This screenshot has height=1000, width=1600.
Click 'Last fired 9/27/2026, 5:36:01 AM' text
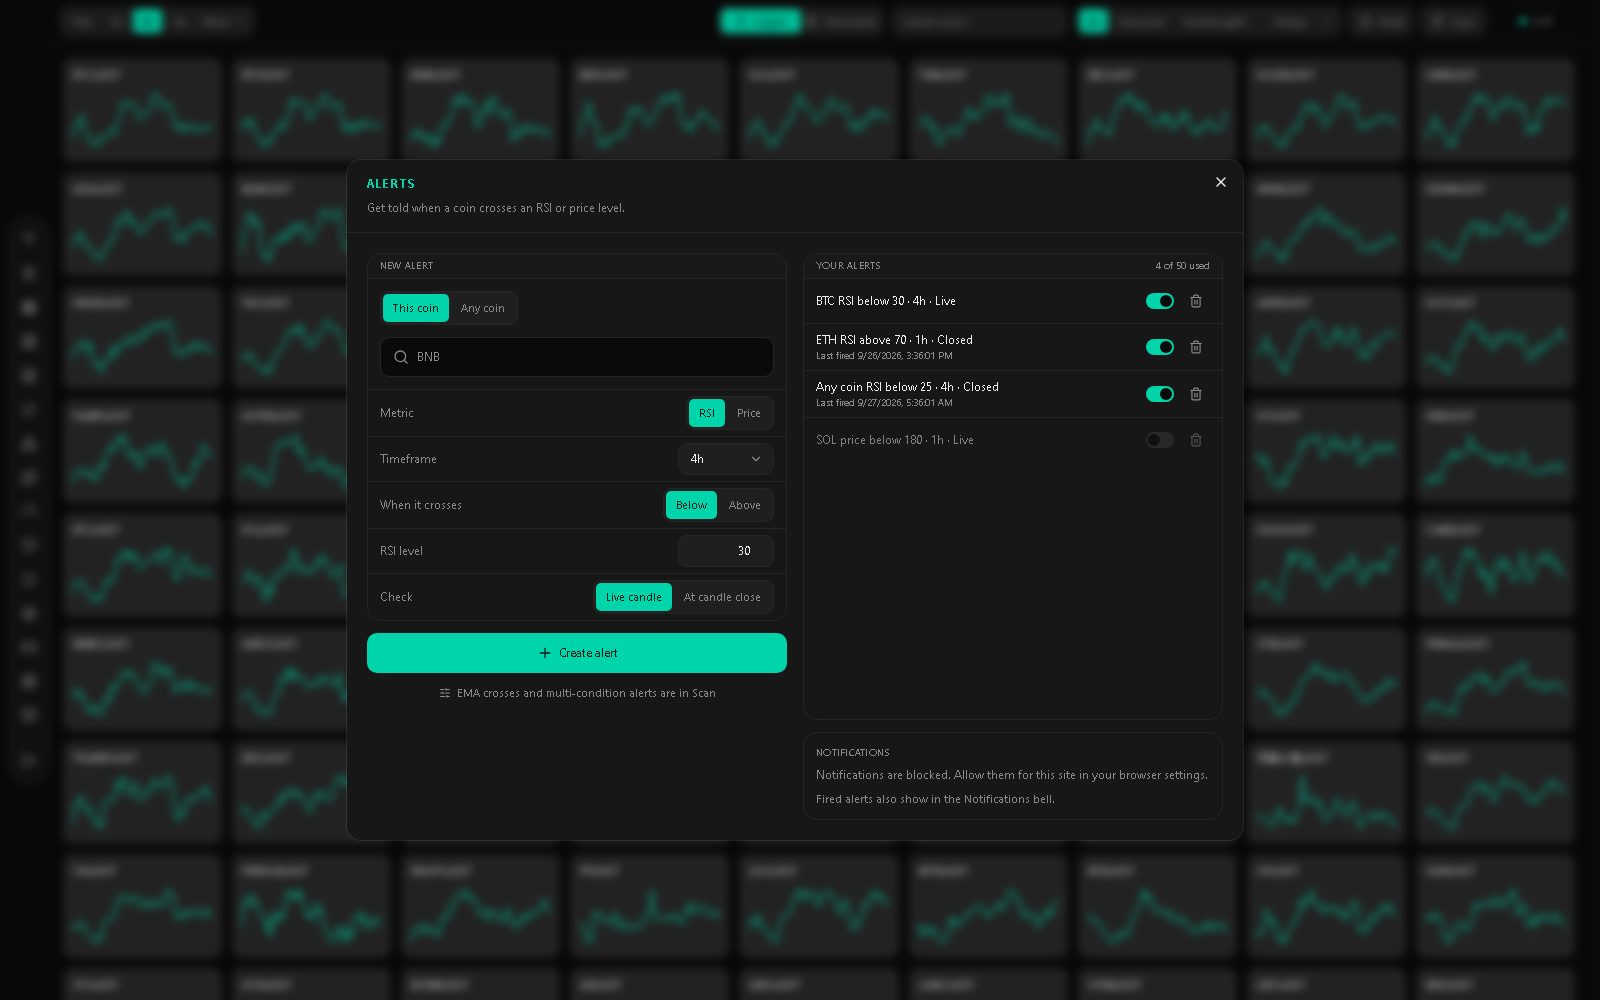tap(884, 403)
